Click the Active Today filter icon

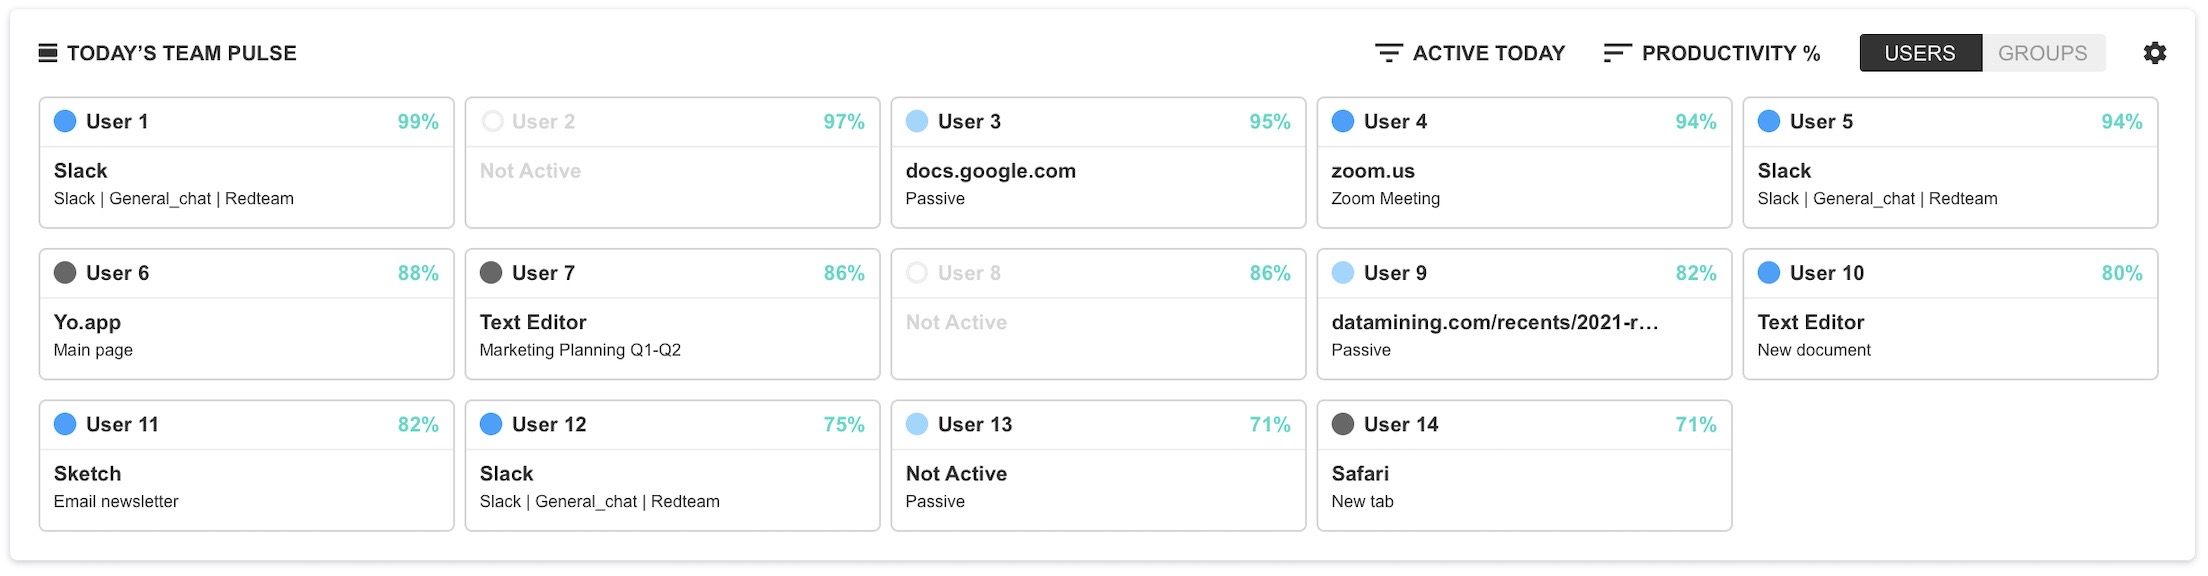tap(1388, 53)
